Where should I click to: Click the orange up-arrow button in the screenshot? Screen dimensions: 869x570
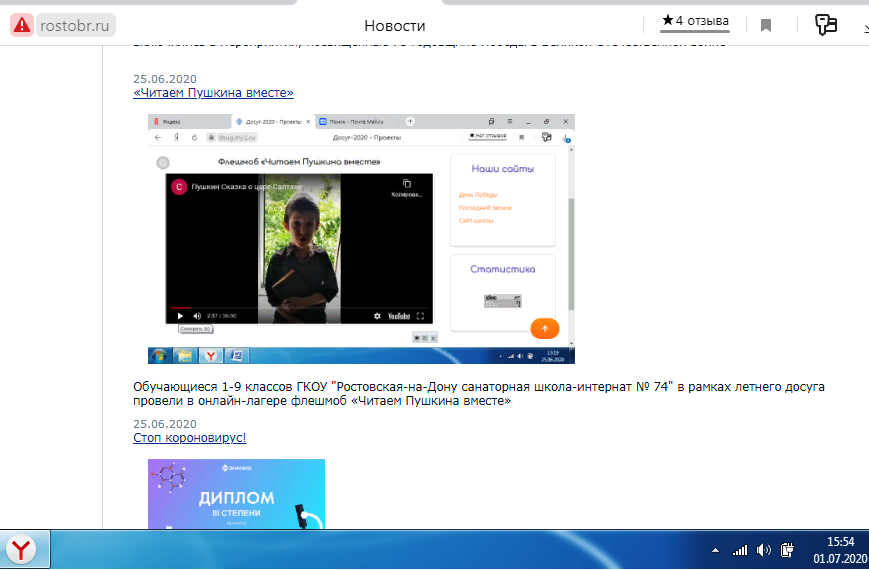point(544,327)
